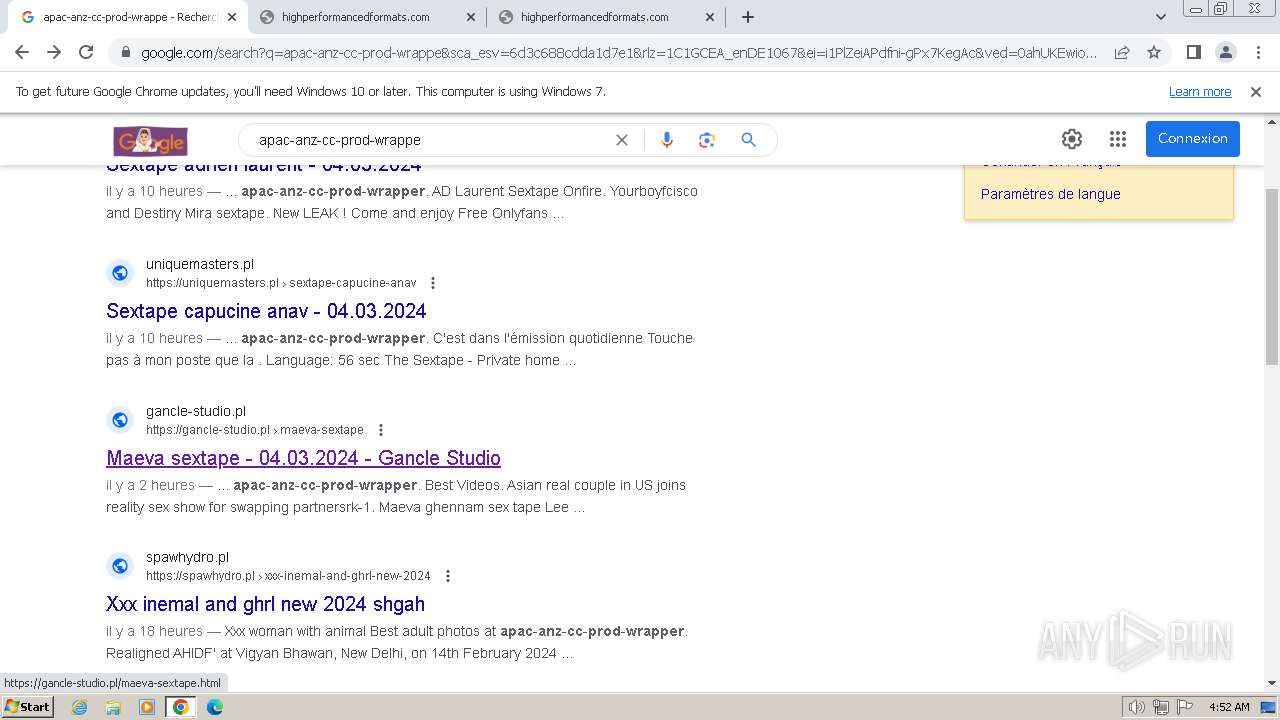
Task: Open the partially hidden adrien laurent result
Action: coord(263,167)
